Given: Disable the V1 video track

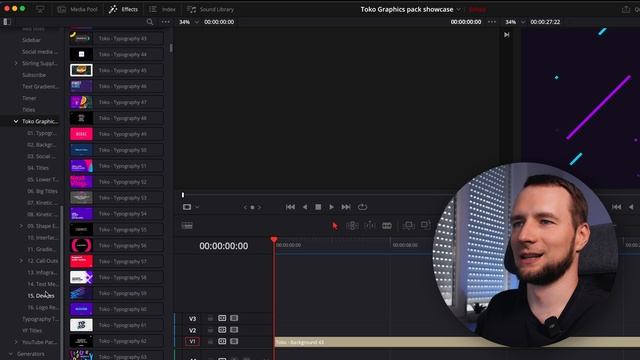Looking at the screenshot, I should click(234, 341).
